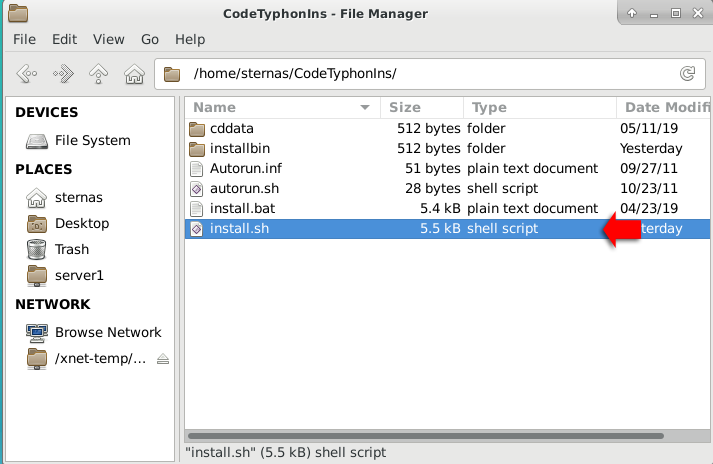Image resolution: width=713 pixels, height=464 pixels.
Task: Select the autorun.sh file name
Action: [244, 189]
